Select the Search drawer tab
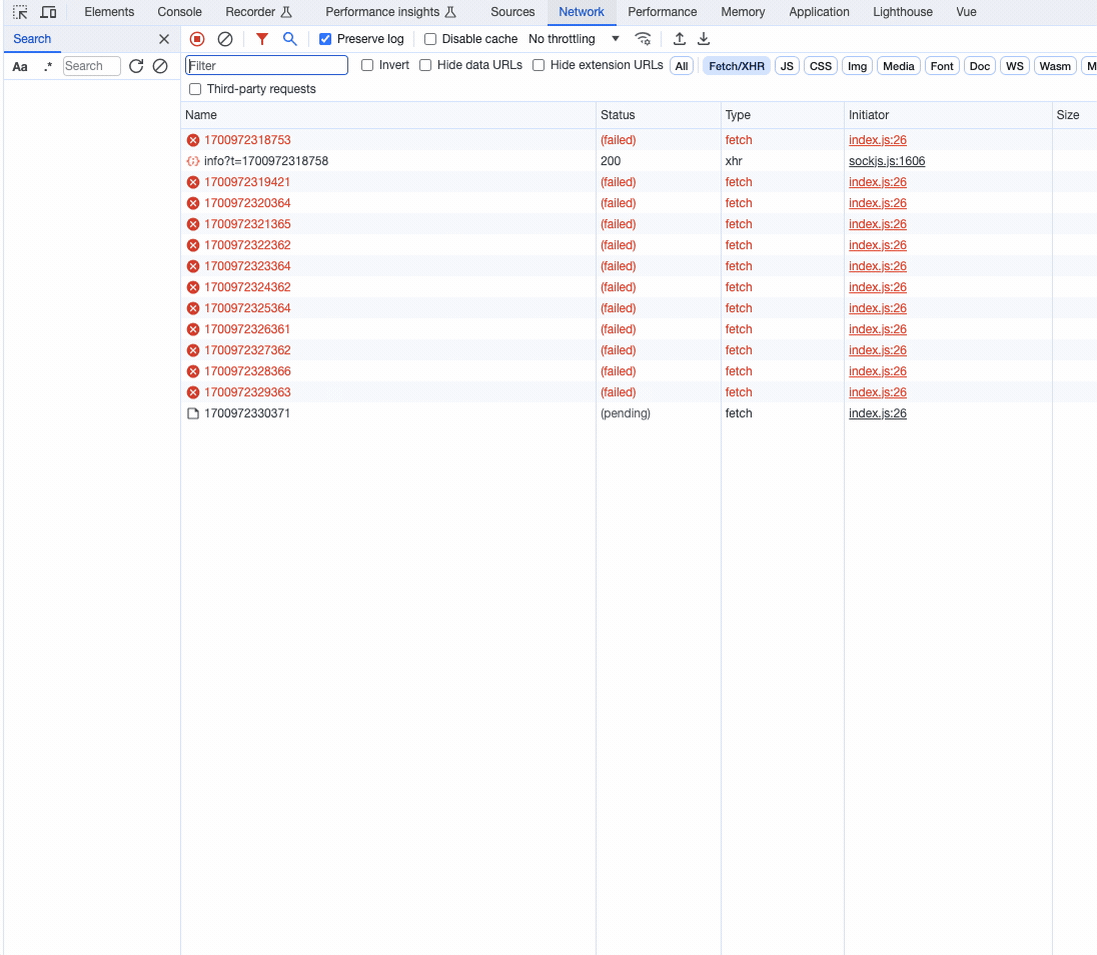 tap(32, 39)
